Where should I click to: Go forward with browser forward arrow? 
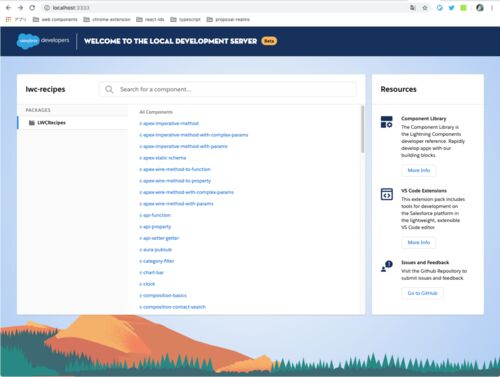[20, 8]
